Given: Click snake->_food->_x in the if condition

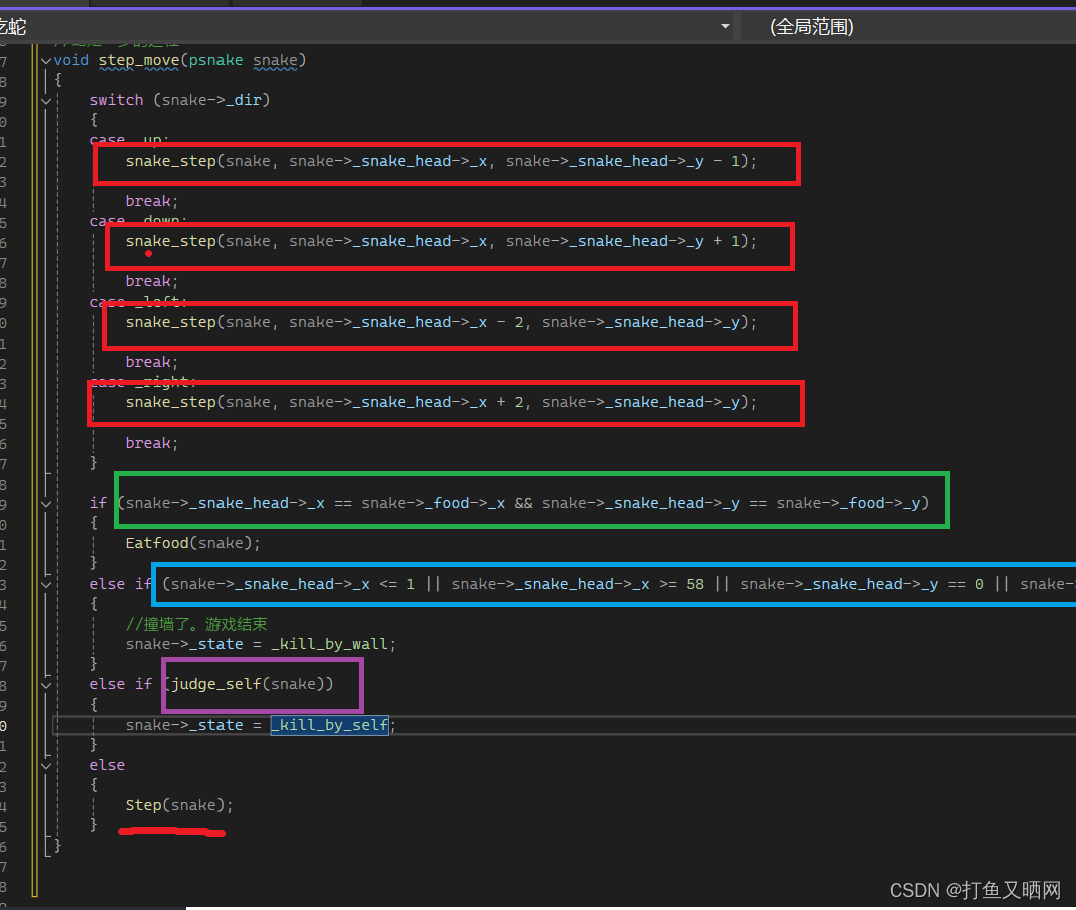Looking at the screenshot, I should pyautogui.click(x=433, y=504).
